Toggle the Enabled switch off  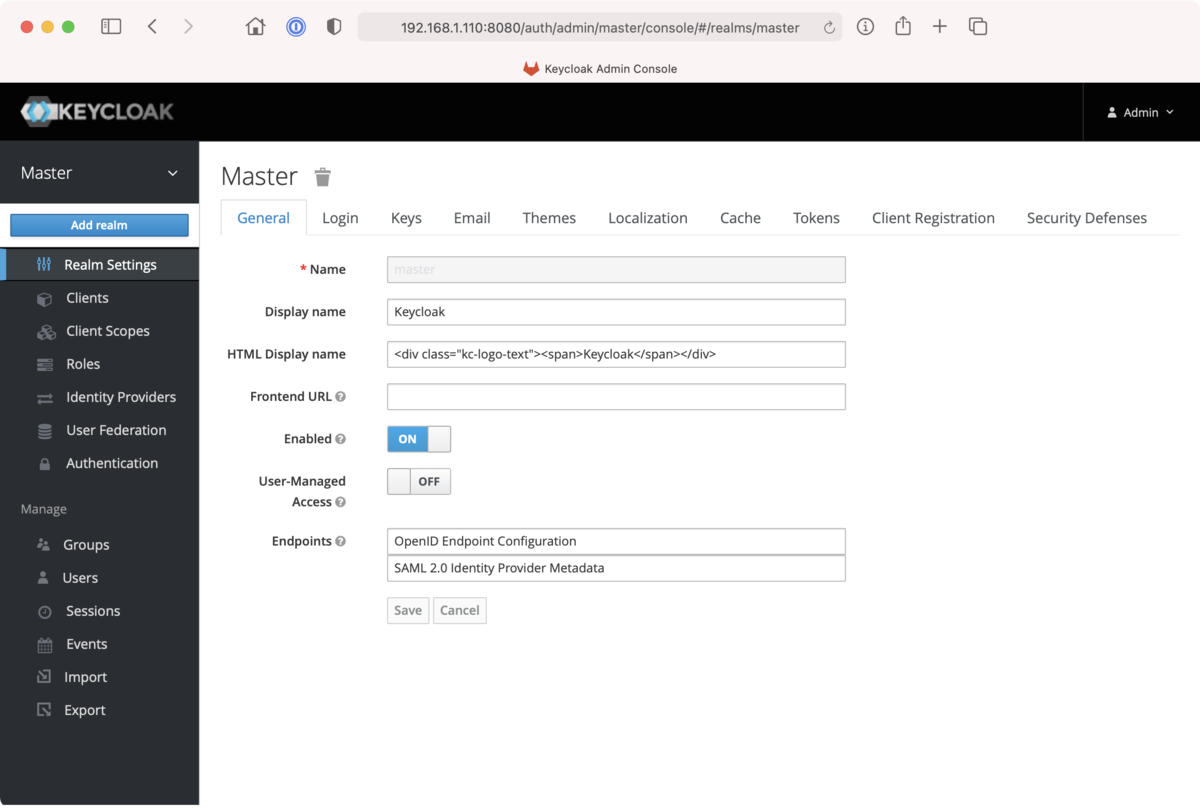pyautogui.click(x=419, y=439)
